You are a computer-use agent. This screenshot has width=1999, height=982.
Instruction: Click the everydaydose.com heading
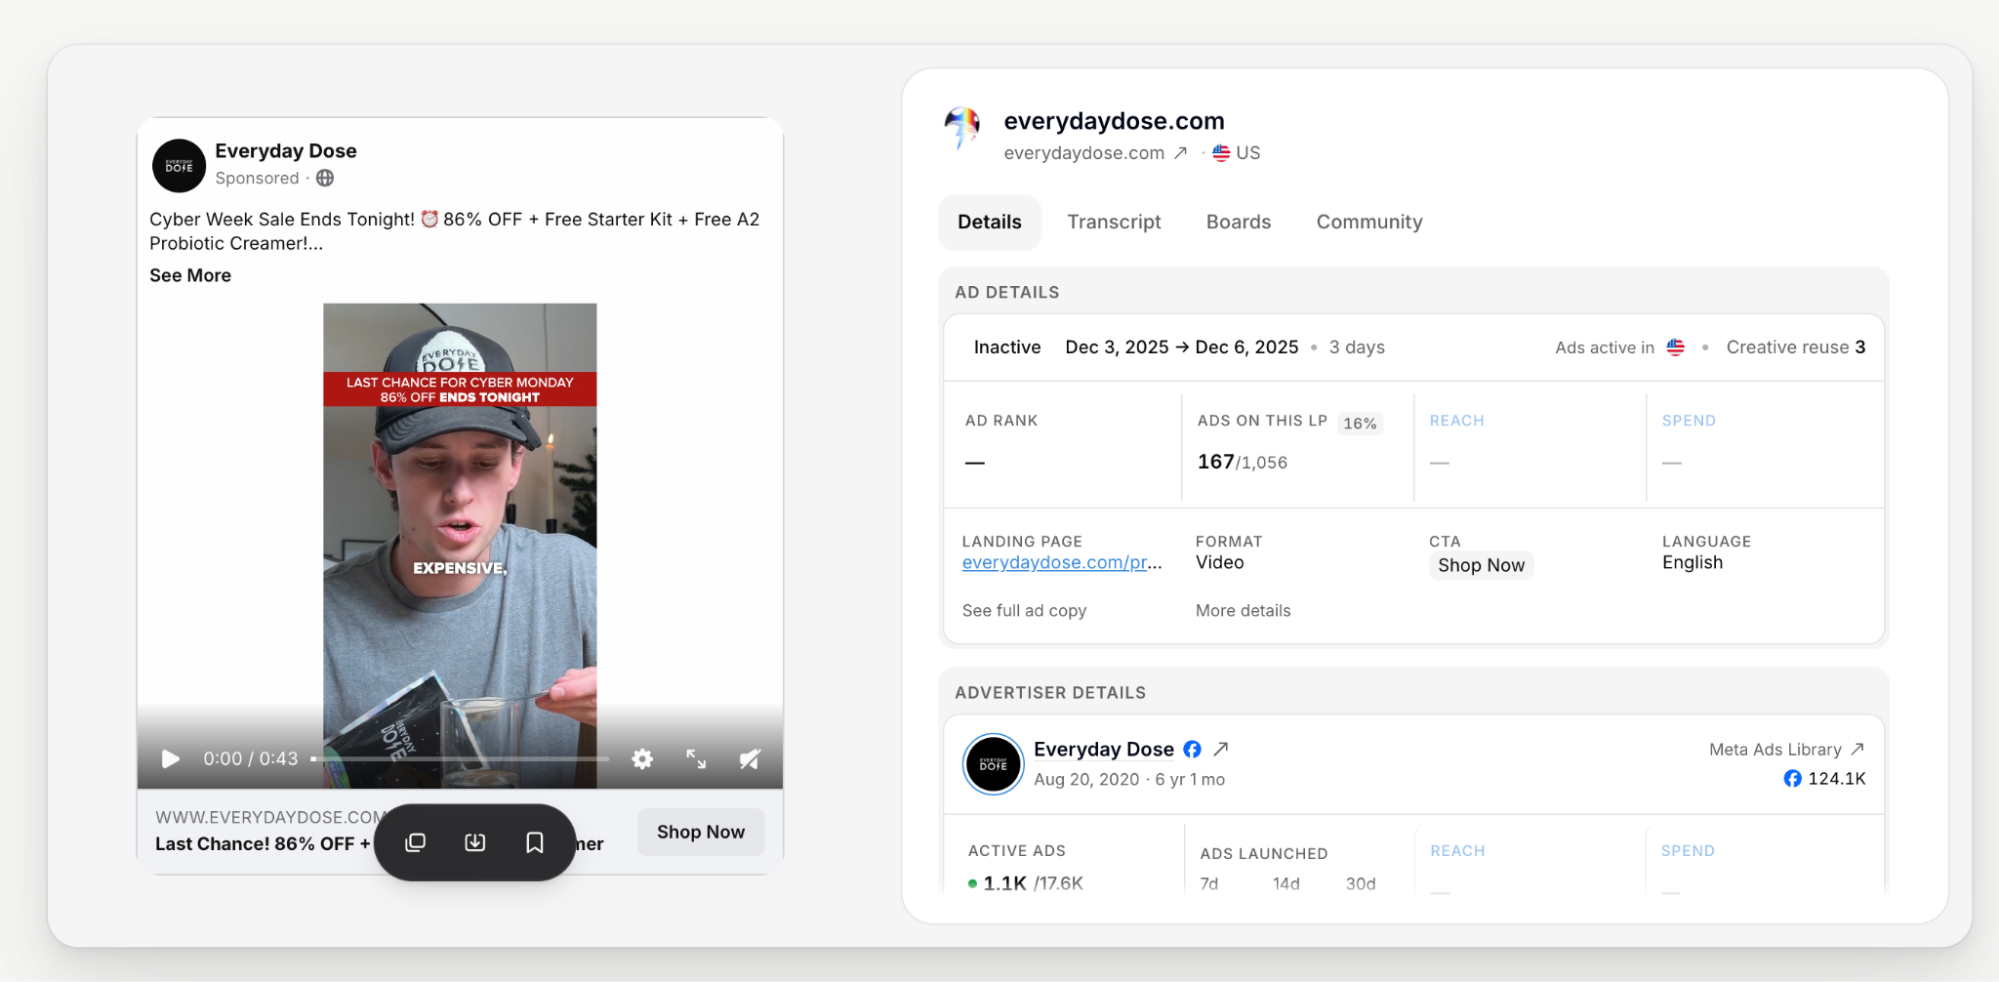(1114, 121)
